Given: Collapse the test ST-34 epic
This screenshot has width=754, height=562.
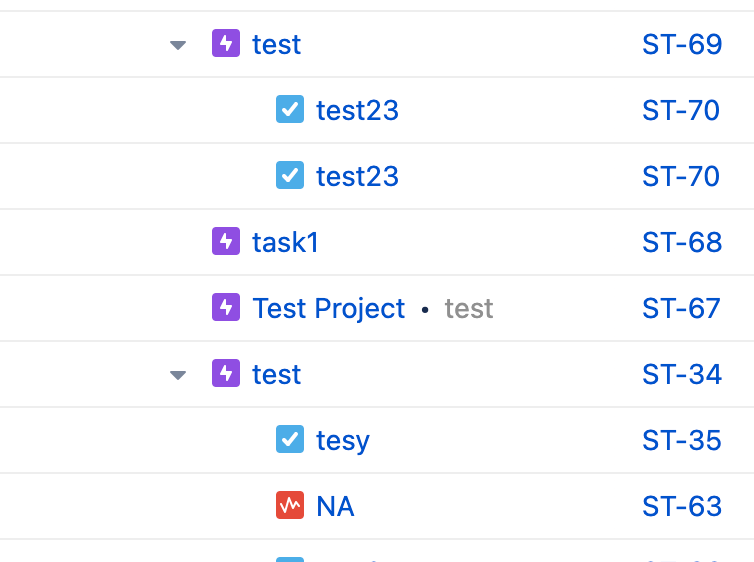Looking at the screenshot, I should point(178,375).
